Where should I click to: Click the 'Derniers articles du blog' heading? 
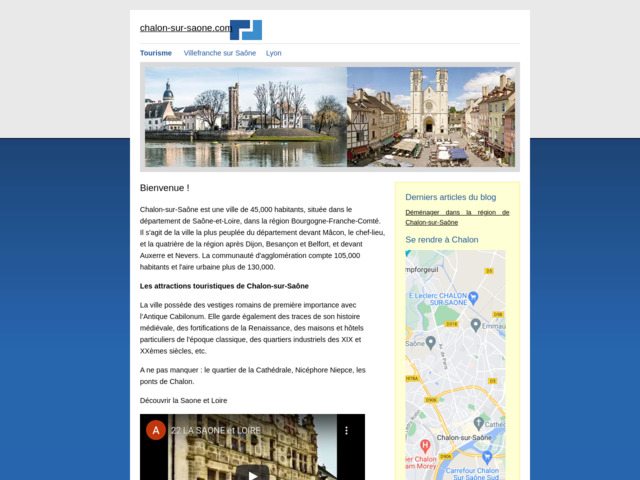450,197
